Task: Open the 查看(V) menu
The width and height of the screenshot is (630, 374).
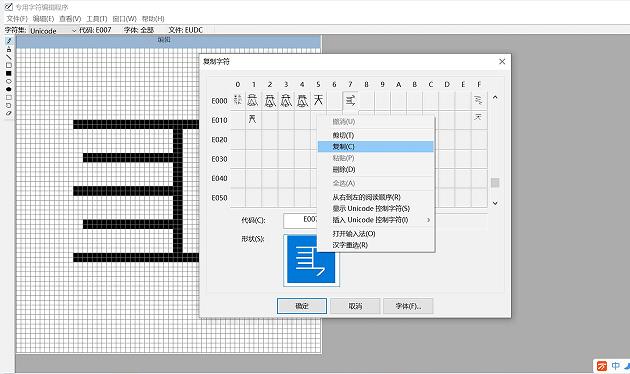Action: click(x=70, y=19)
